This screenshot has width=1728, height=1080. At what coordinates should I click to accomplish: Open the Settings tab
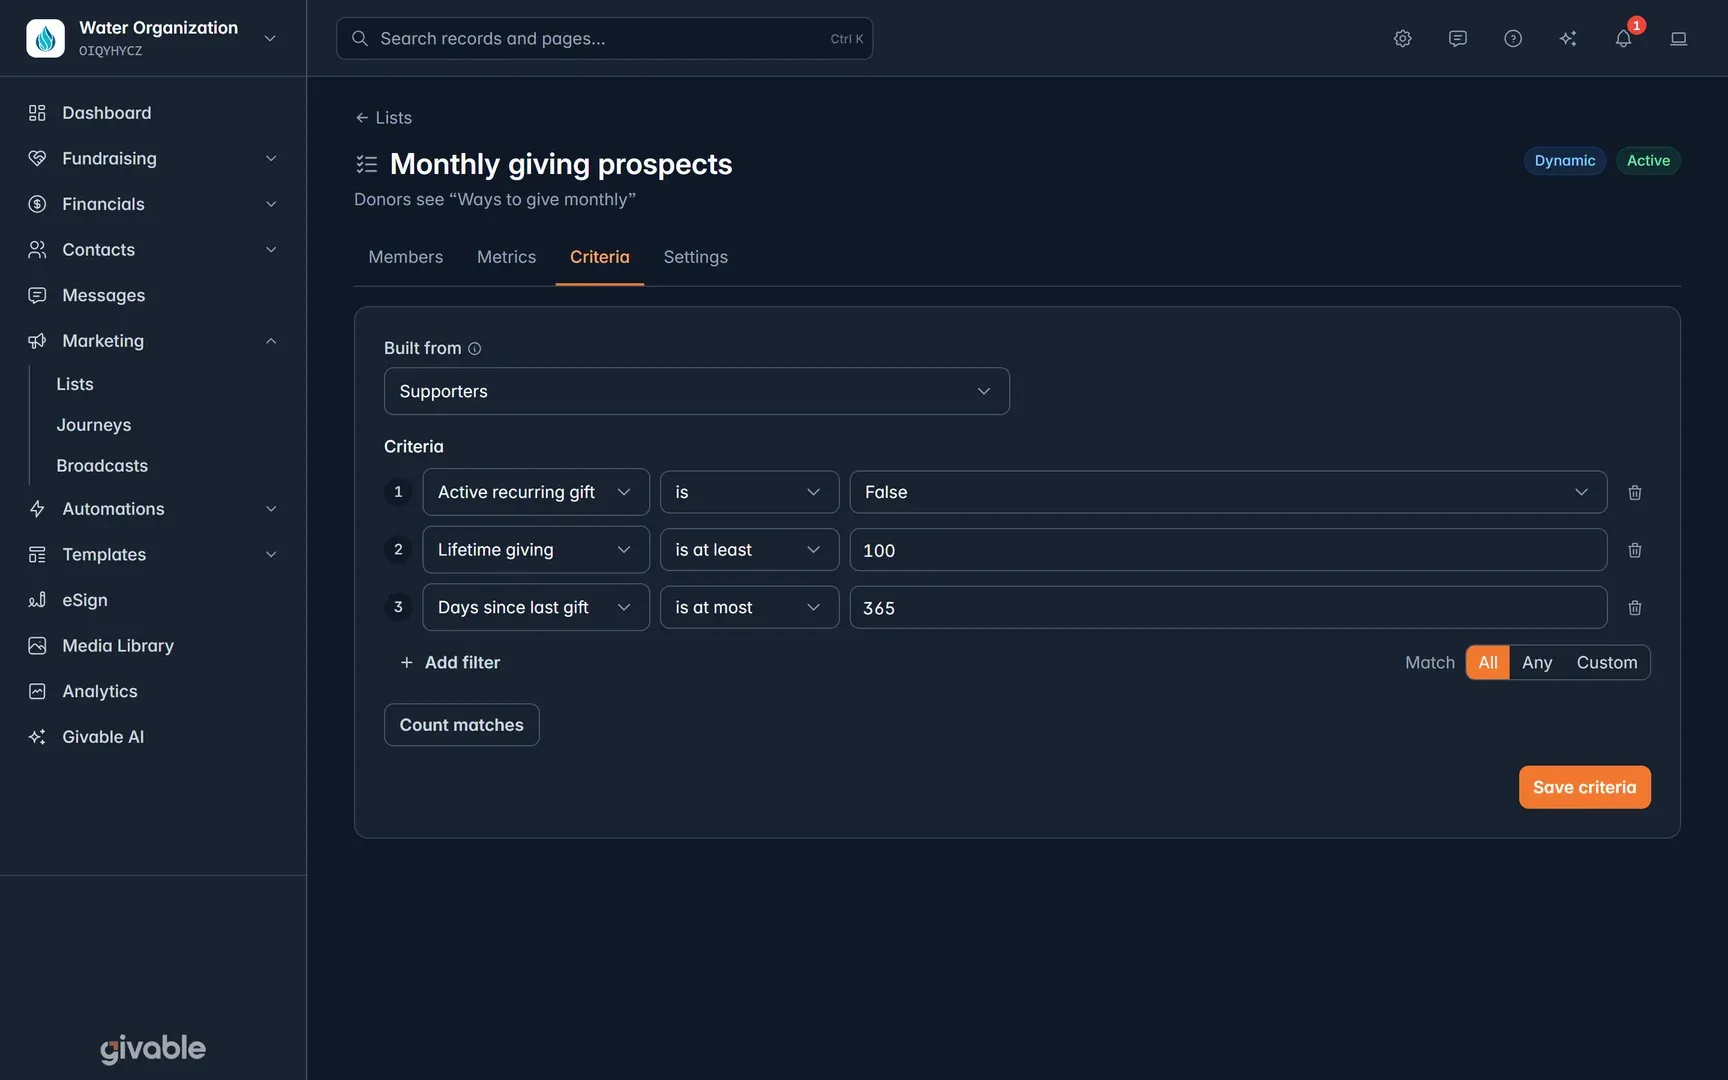(696, 257)
